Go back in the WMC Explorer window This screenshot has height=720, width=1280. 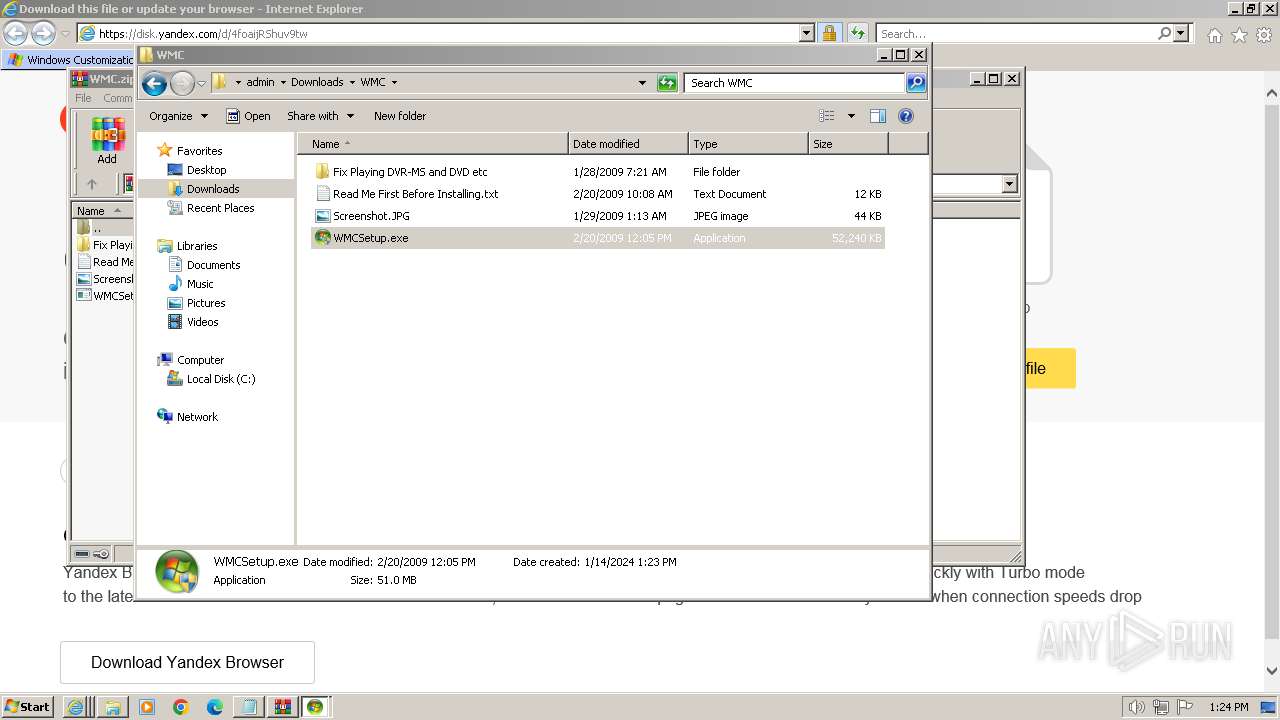point(154,83)
